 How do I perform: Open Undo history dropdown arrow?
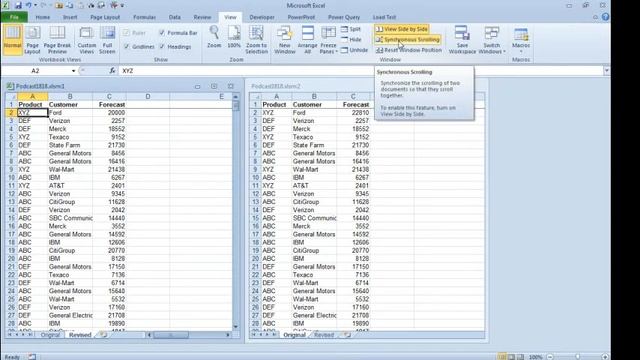[36, 5]
